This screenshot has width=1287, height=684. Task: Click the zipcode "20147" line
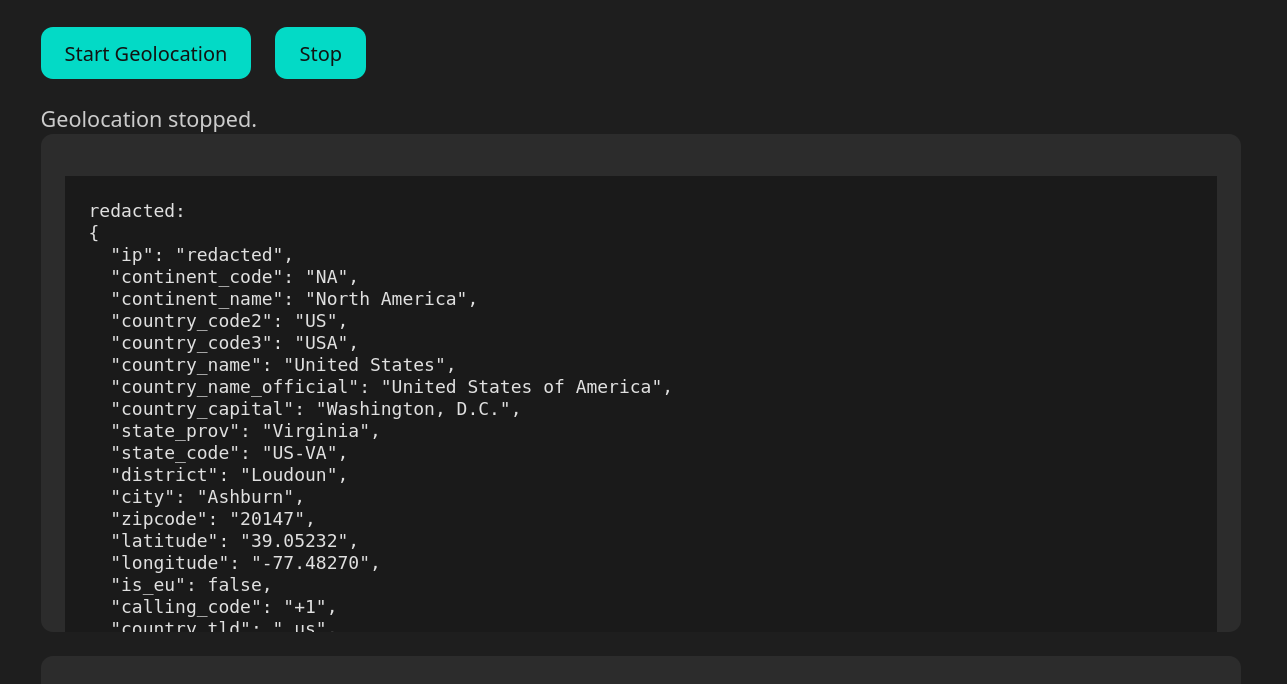[213, 518]
